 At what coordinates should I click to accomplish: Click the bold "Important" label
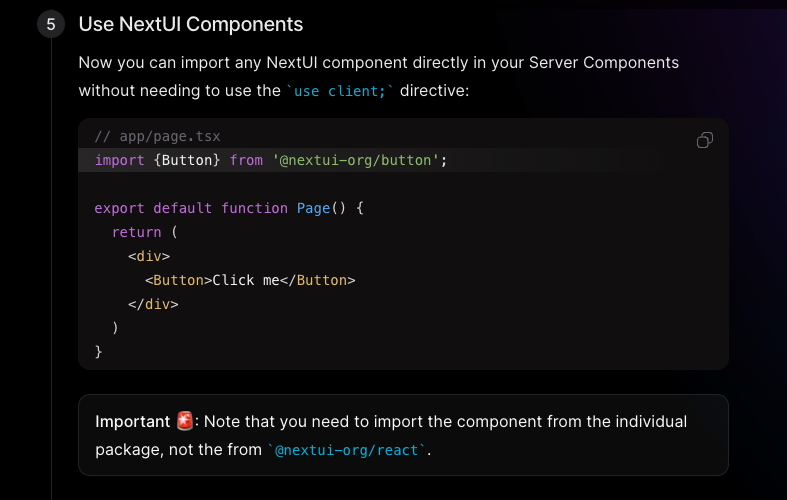pyautogui.click(x=133, y=422)
